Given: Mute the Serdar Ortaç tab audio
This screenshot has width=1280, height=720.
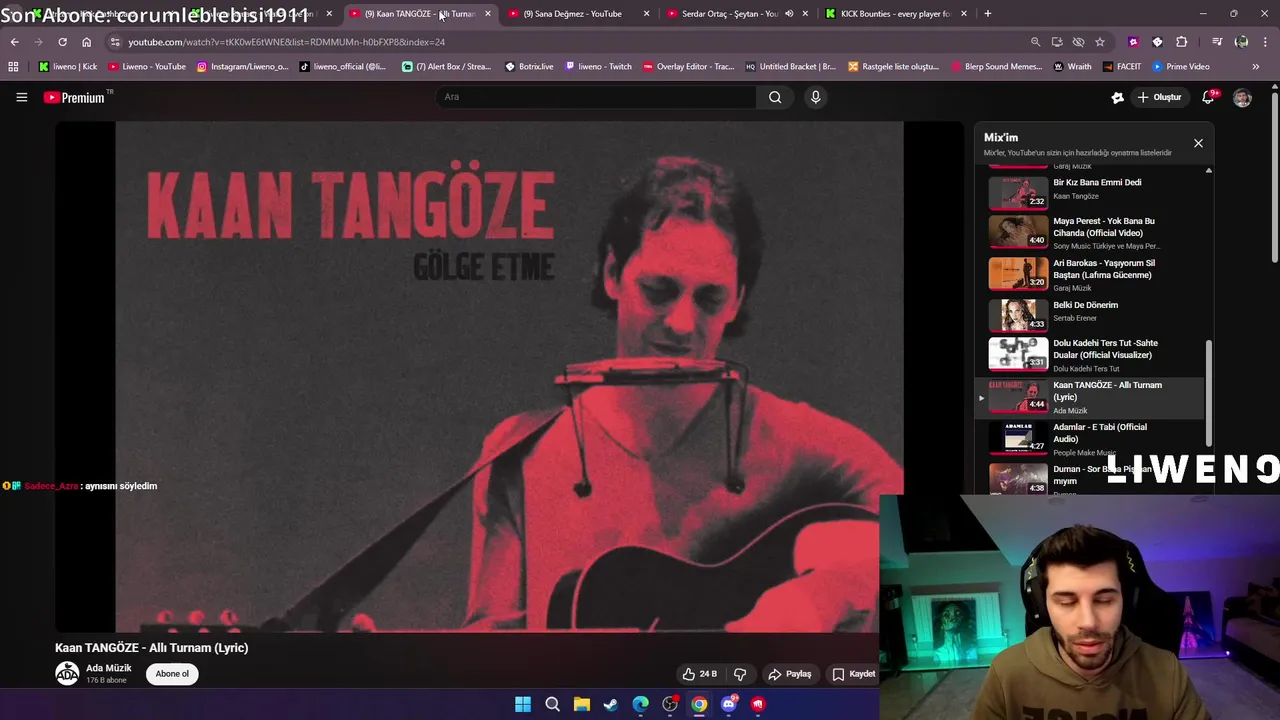Looking at the screenshot, I should click(789, 14).
